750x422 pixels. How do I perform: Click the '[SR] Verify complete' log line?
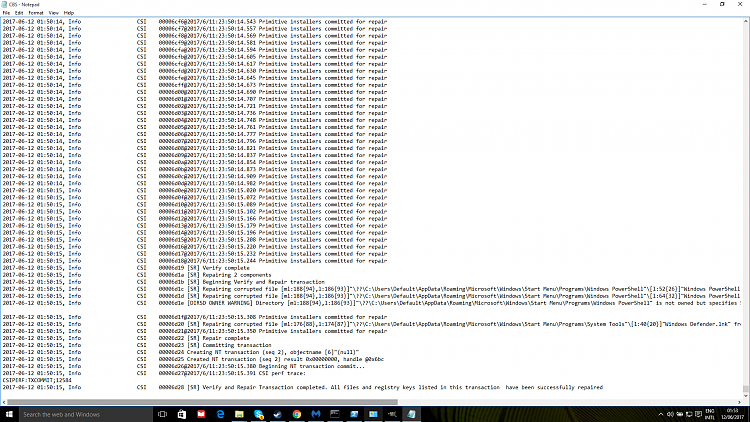click(x=126, y=268)
